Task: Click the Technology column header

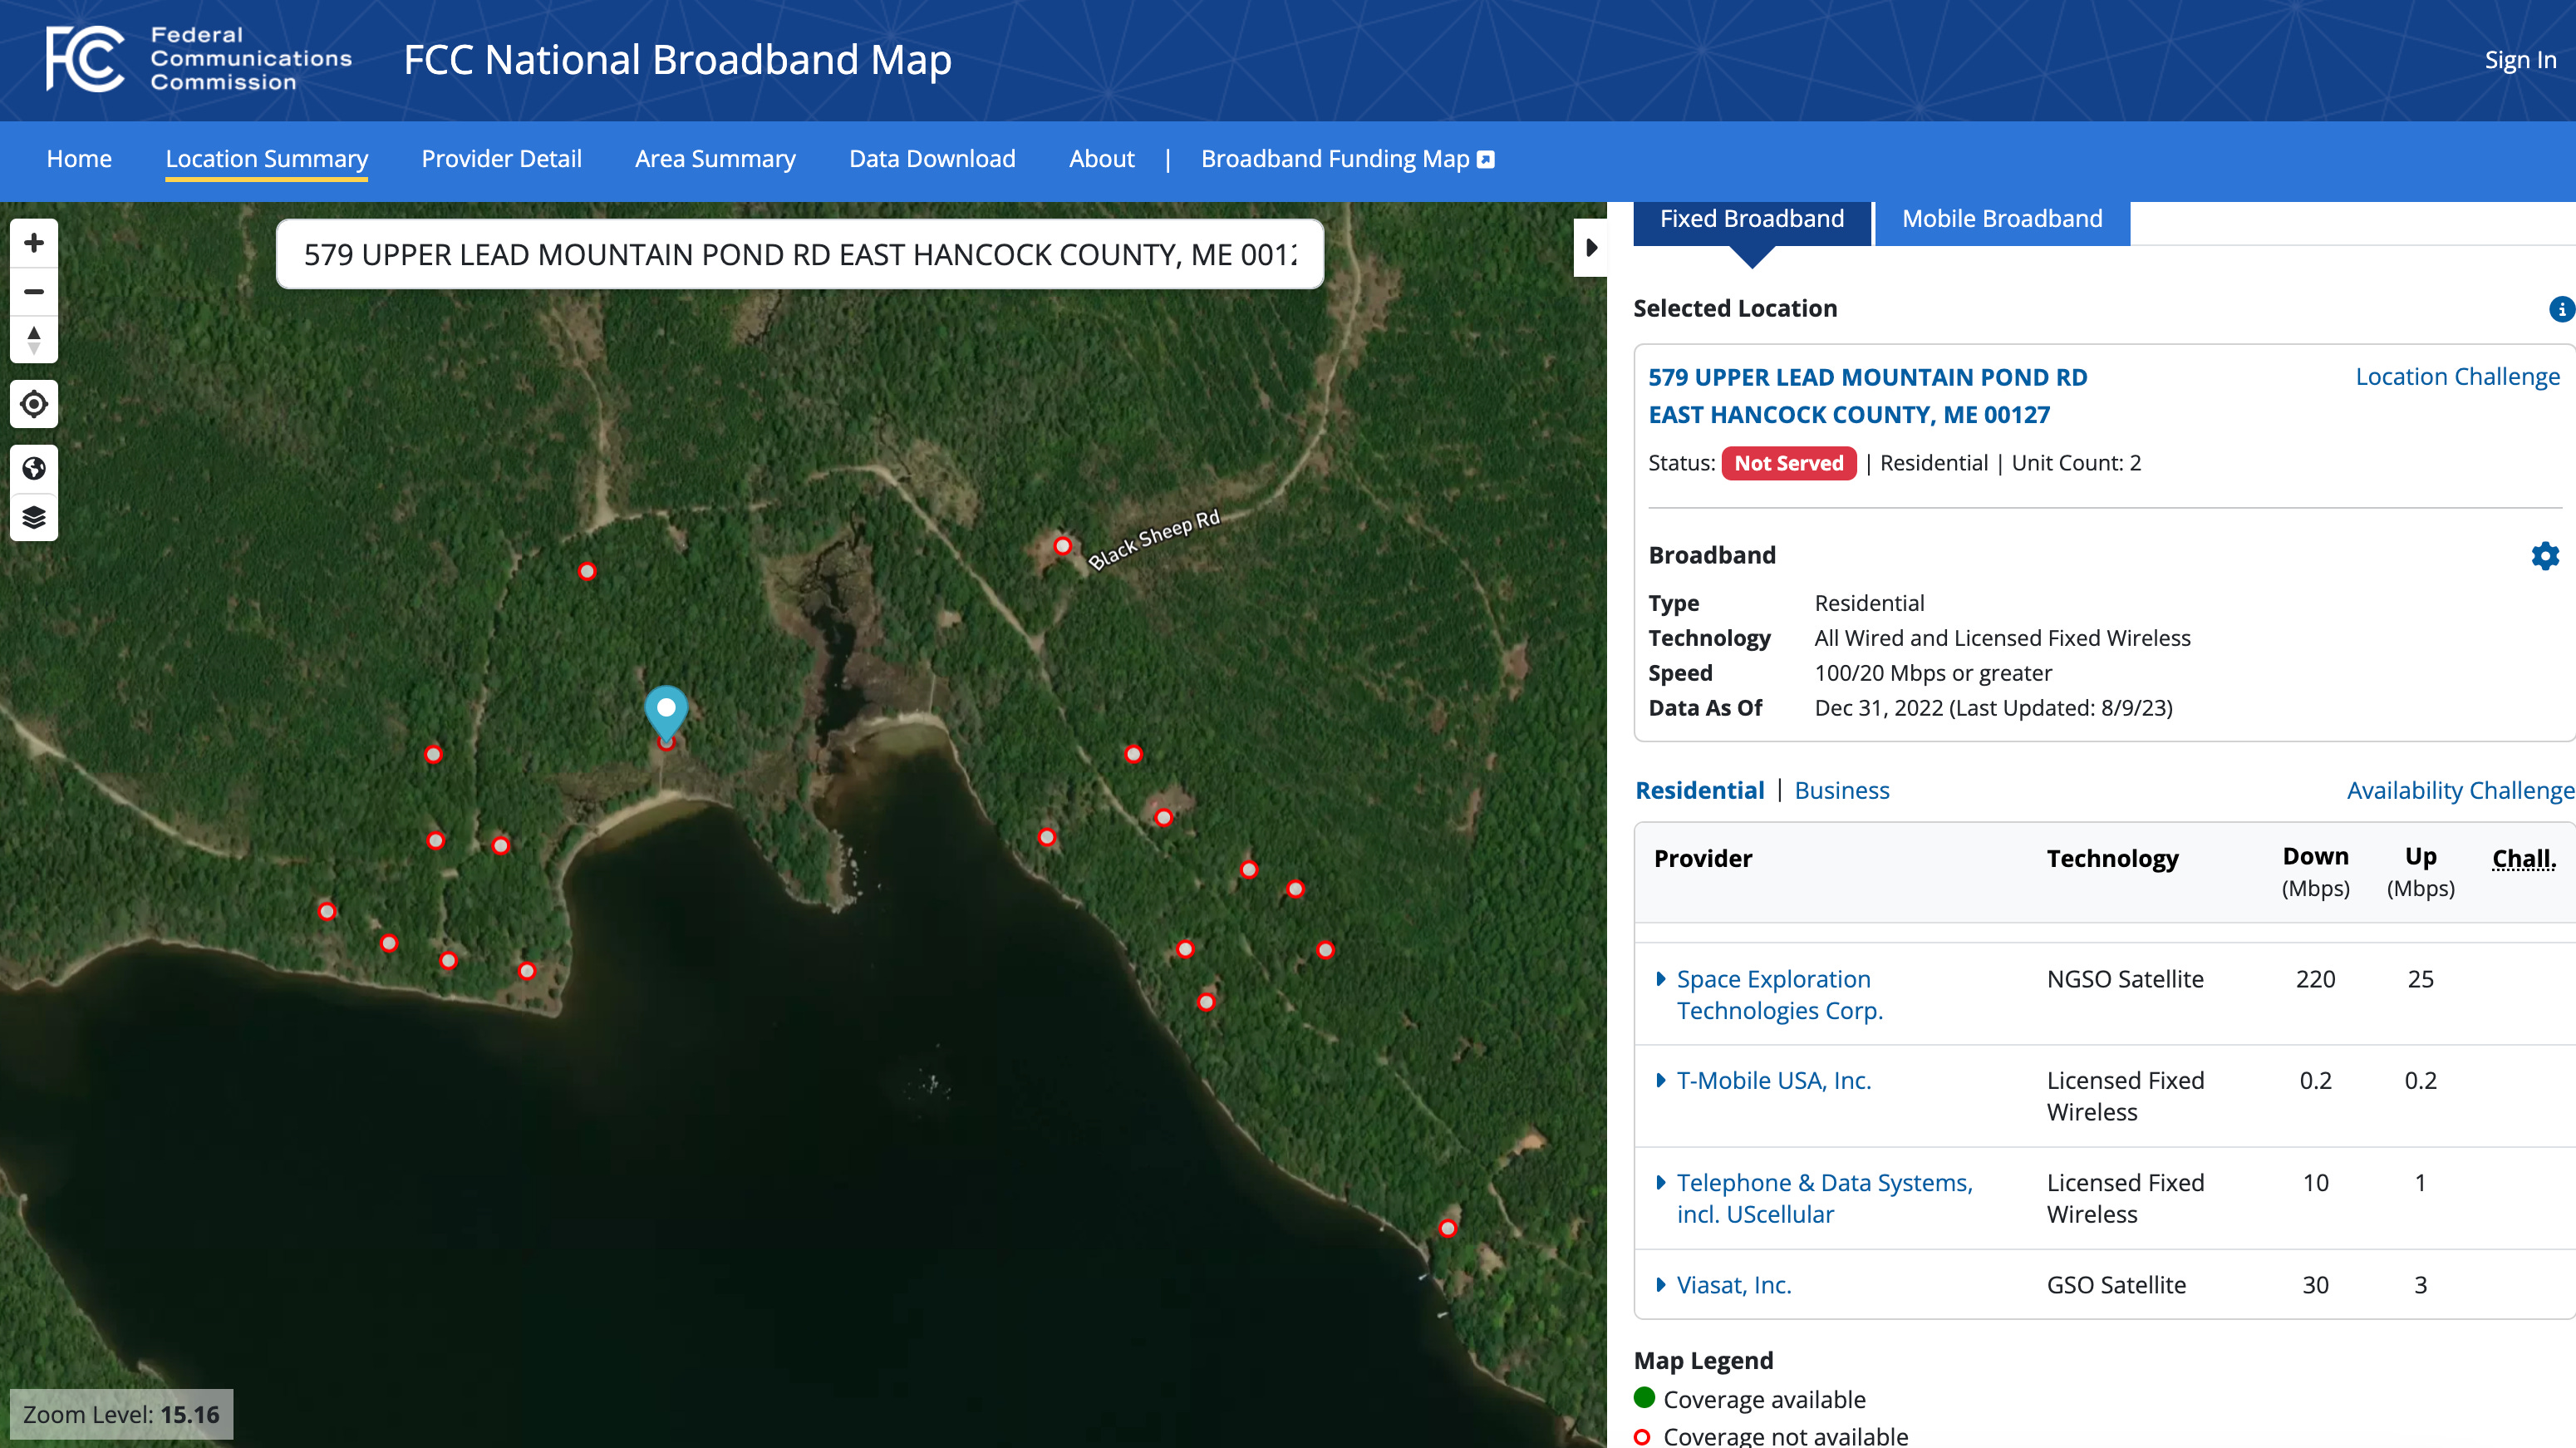Action: 2112,859
